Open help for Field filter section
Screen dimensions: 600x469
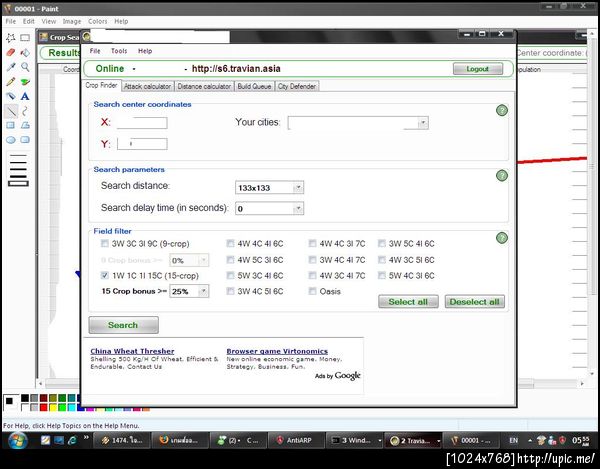[502, 238]
